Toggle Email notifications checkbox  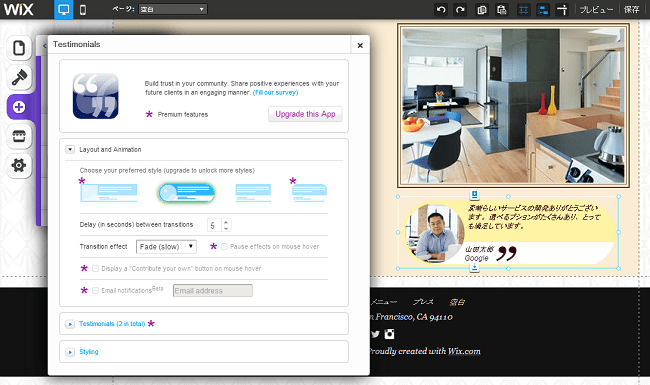pos(95,291)
